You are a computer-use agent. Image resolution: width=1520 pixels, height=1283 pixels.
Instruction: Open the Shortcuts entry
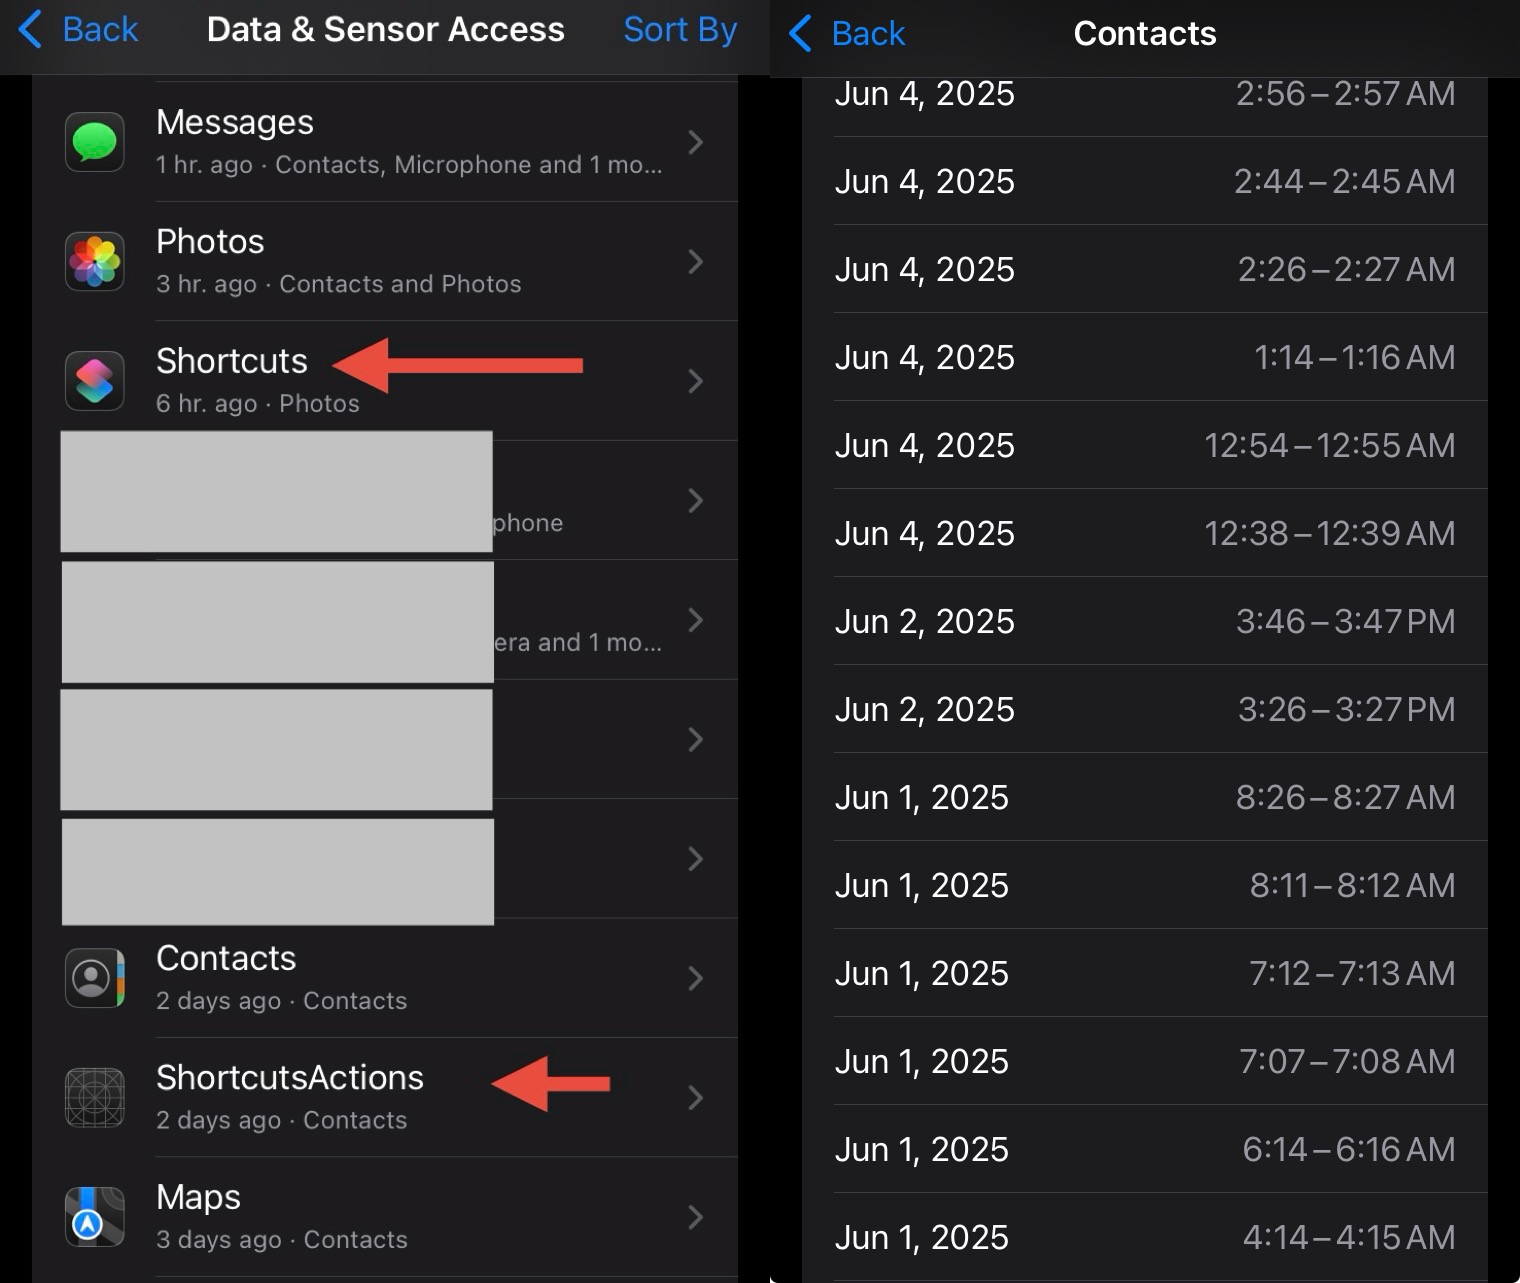[385, 381]
